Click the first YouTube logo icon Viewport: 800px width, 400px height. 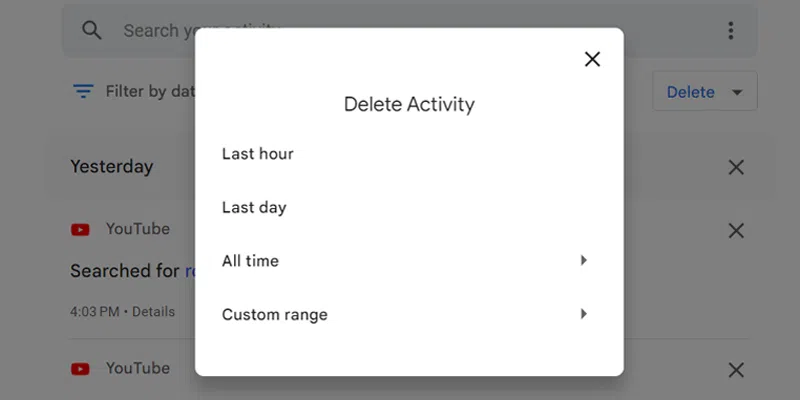80,230
